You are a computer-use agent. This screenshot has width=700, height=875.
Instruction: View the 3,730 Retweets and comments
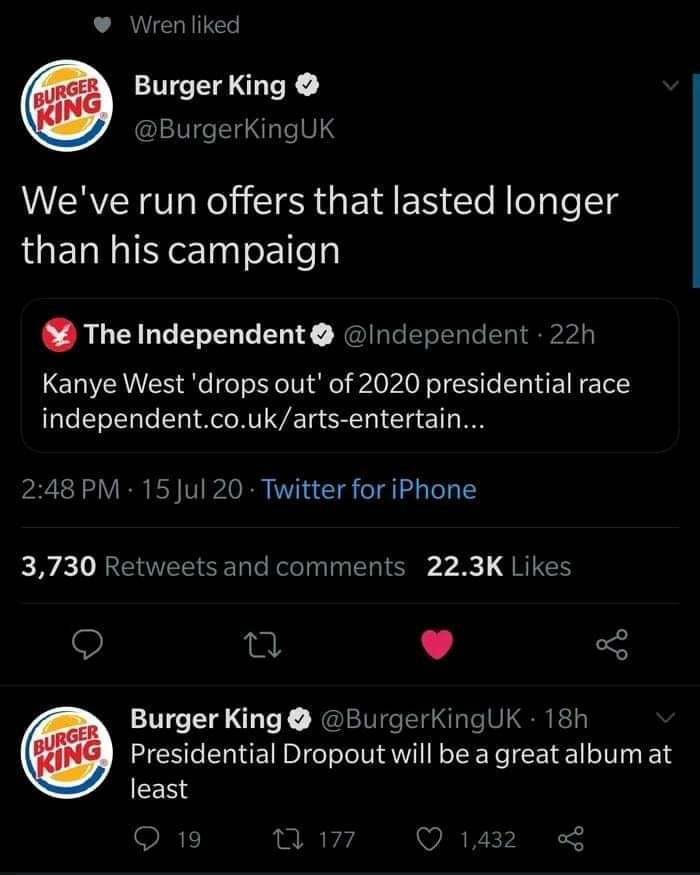click(x=214, y=567)
